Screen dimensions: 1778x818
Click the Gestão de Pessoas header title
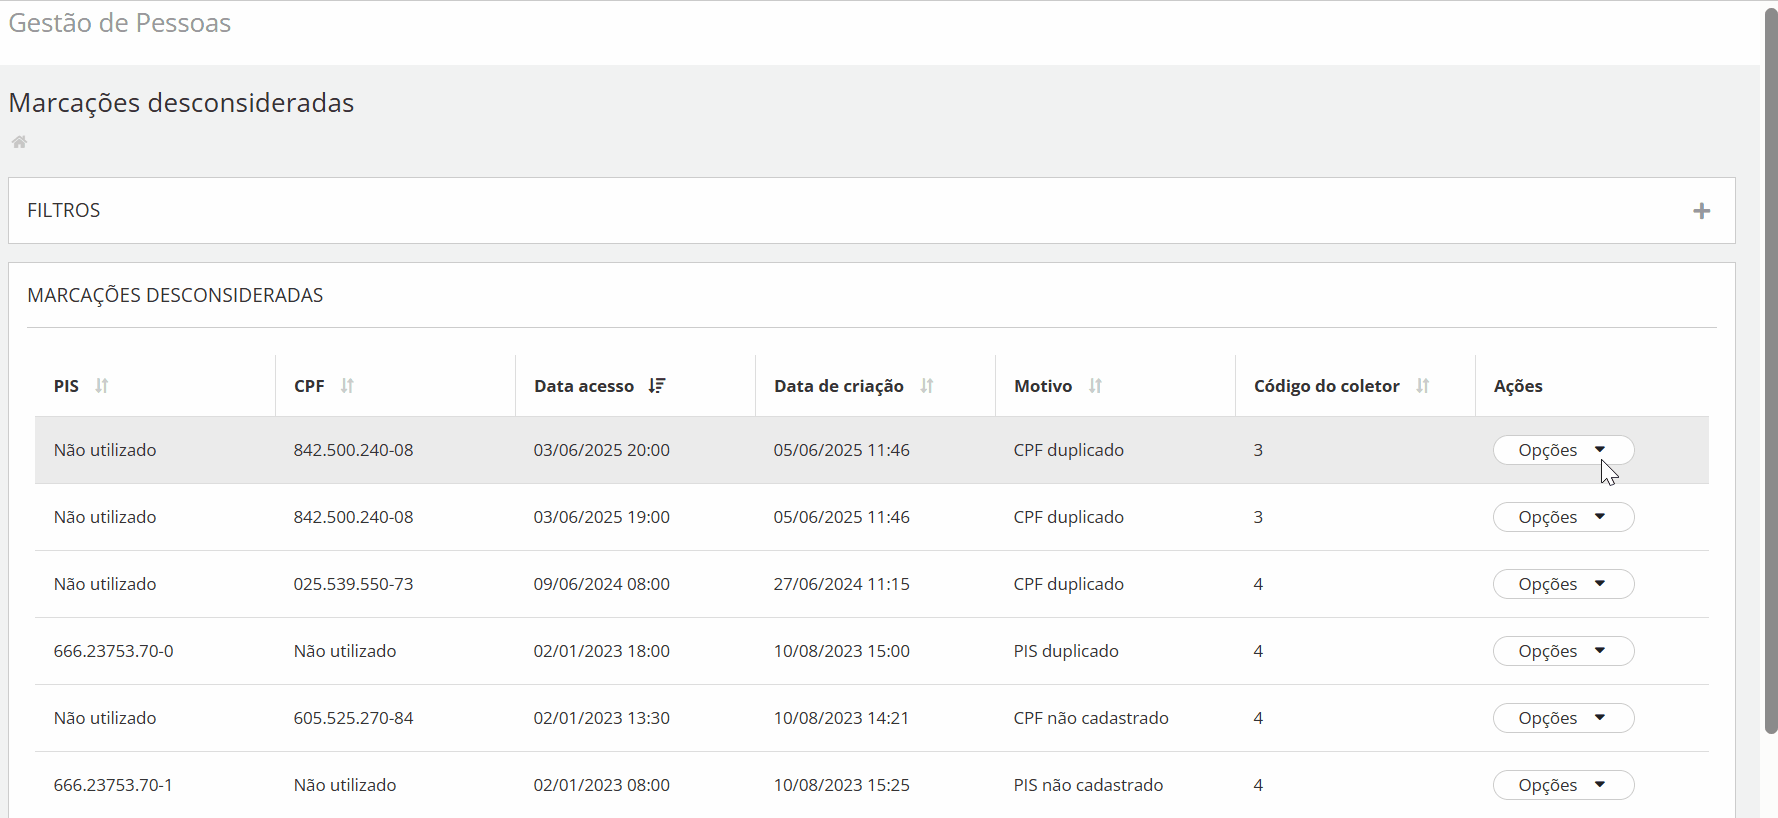coord(120,23)
